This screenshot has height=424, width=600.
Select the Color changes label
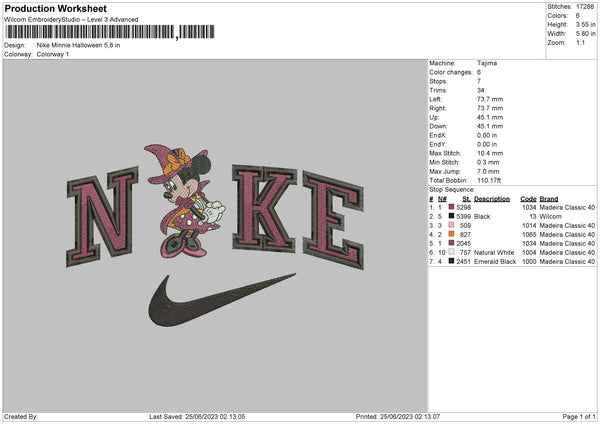(x=451, y=72)
